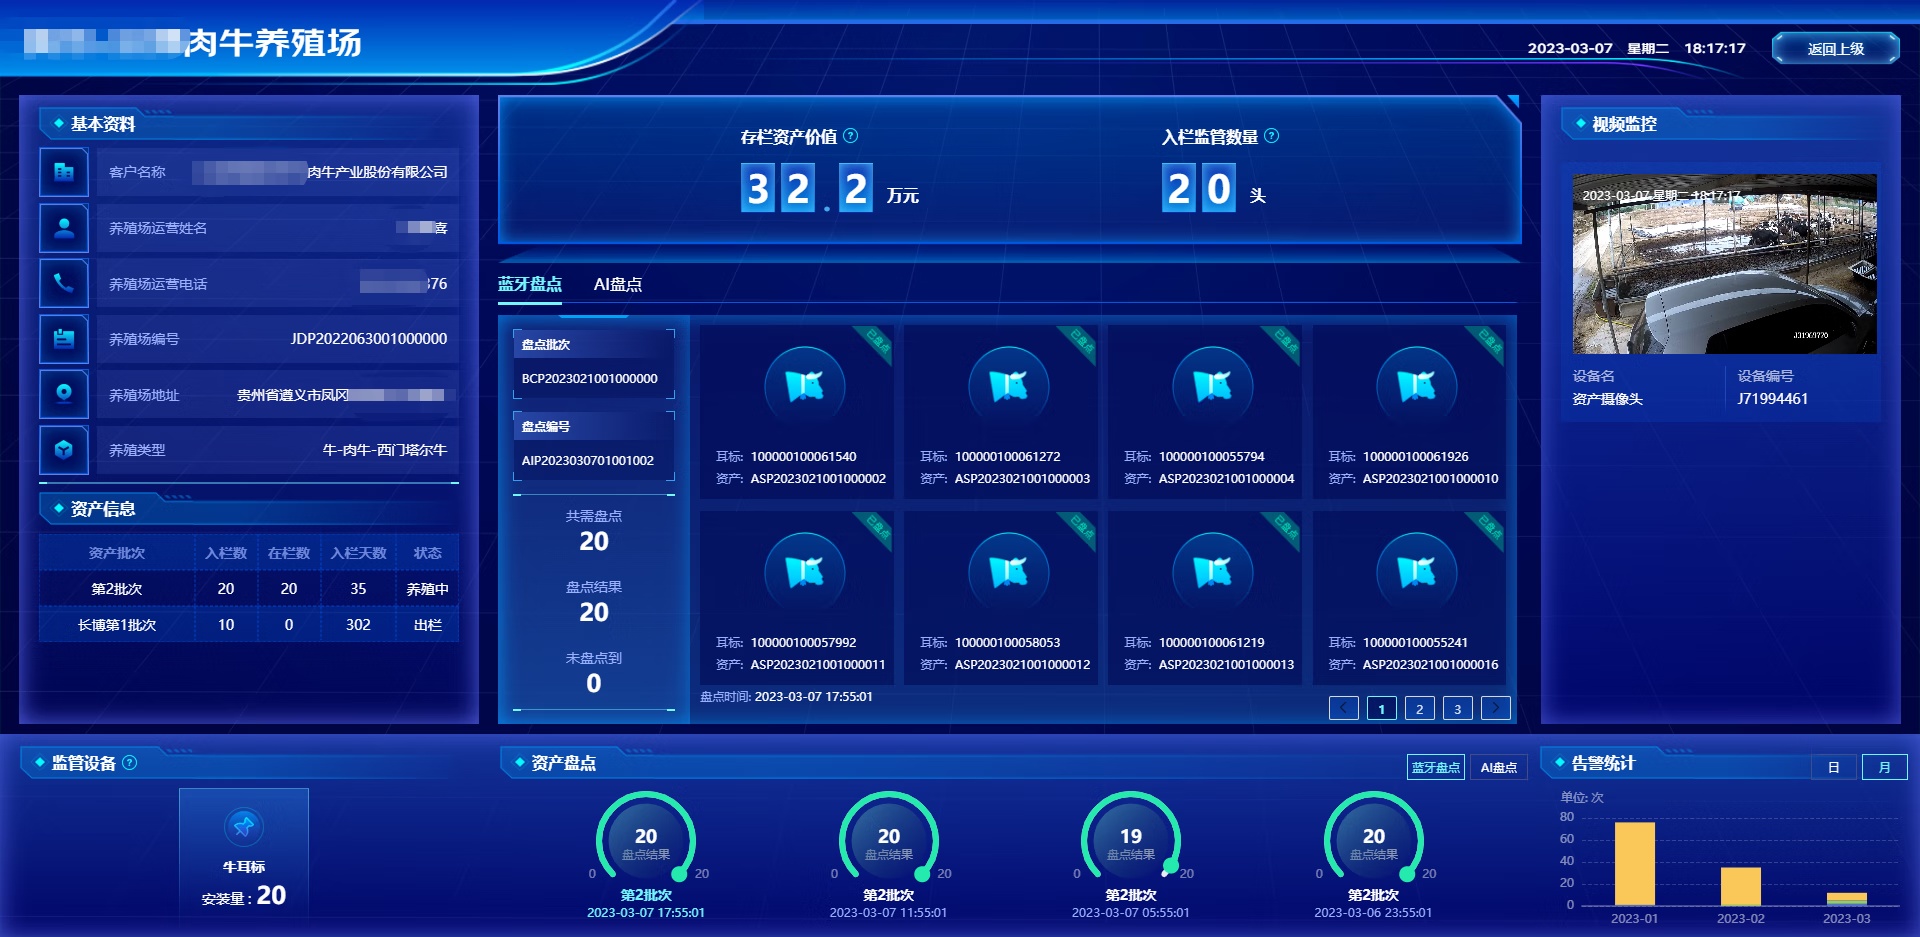Click help icon next to 监管设备
The height and width of the screenshot is (937, 1920).
point(130,763)
